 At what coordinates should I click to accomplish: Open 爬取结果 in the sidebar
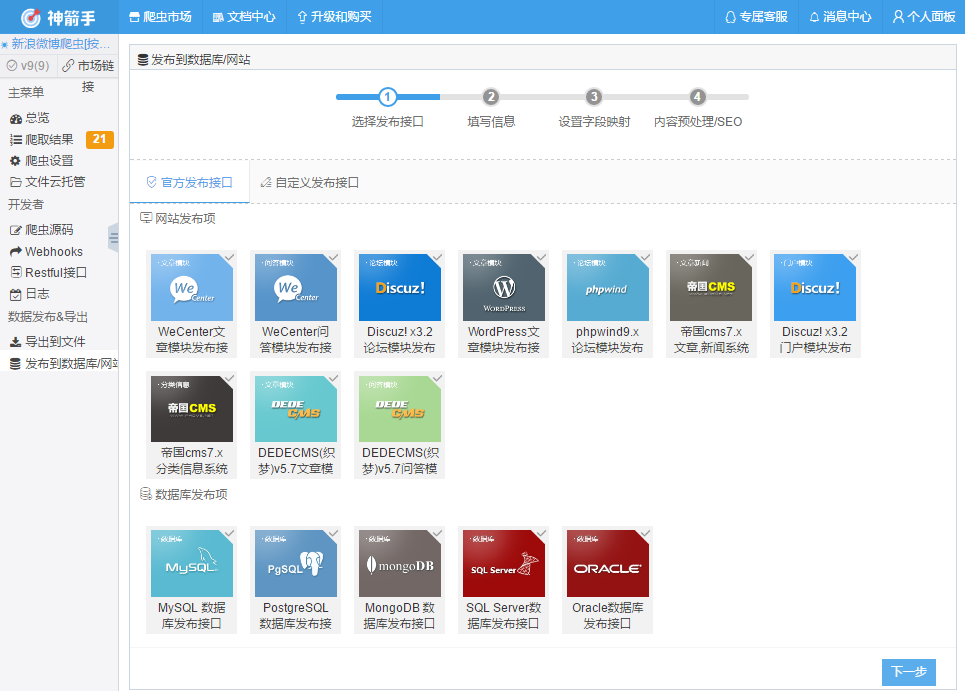49,139
